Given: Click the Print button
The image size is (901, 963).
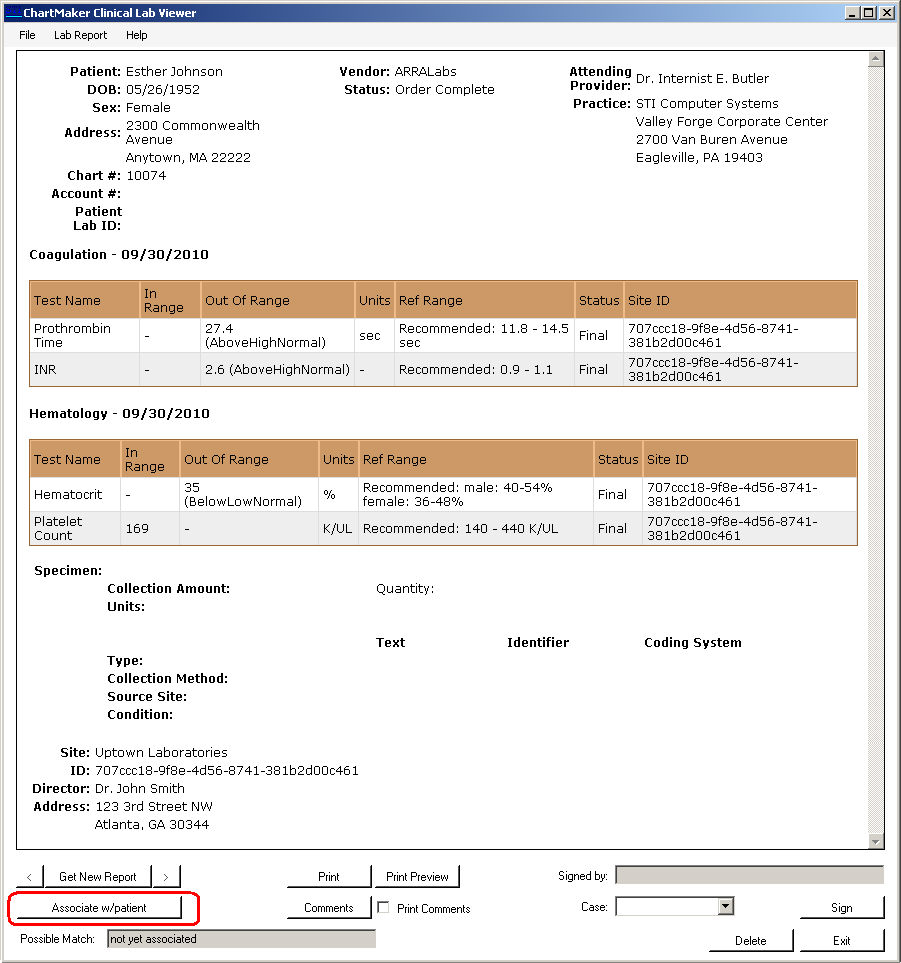Looking at the screenshot, I should (329, 876).
